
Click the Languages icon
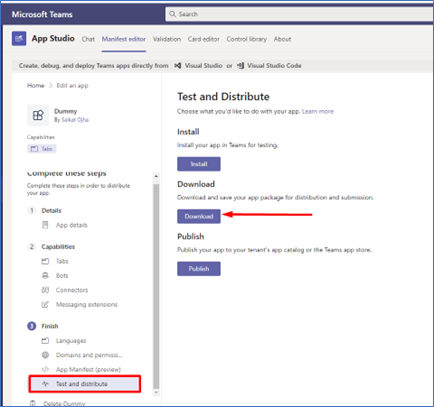click(x=45, y=340)
